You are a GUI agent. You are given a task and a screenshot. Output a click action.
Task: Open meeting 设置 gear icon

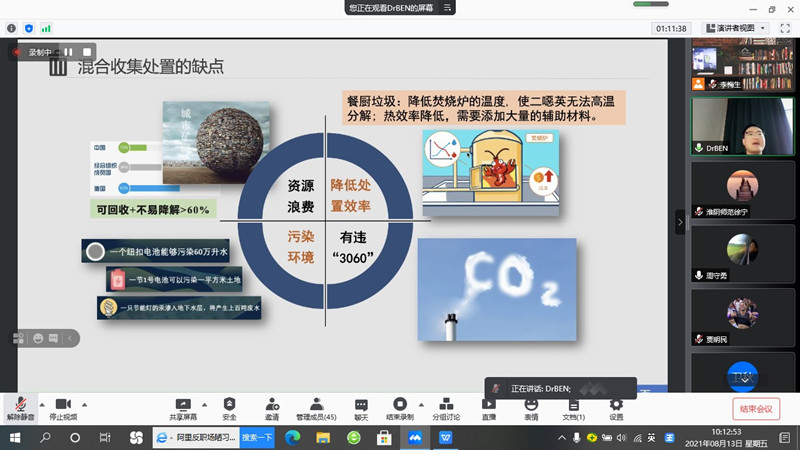click(616, 403)
